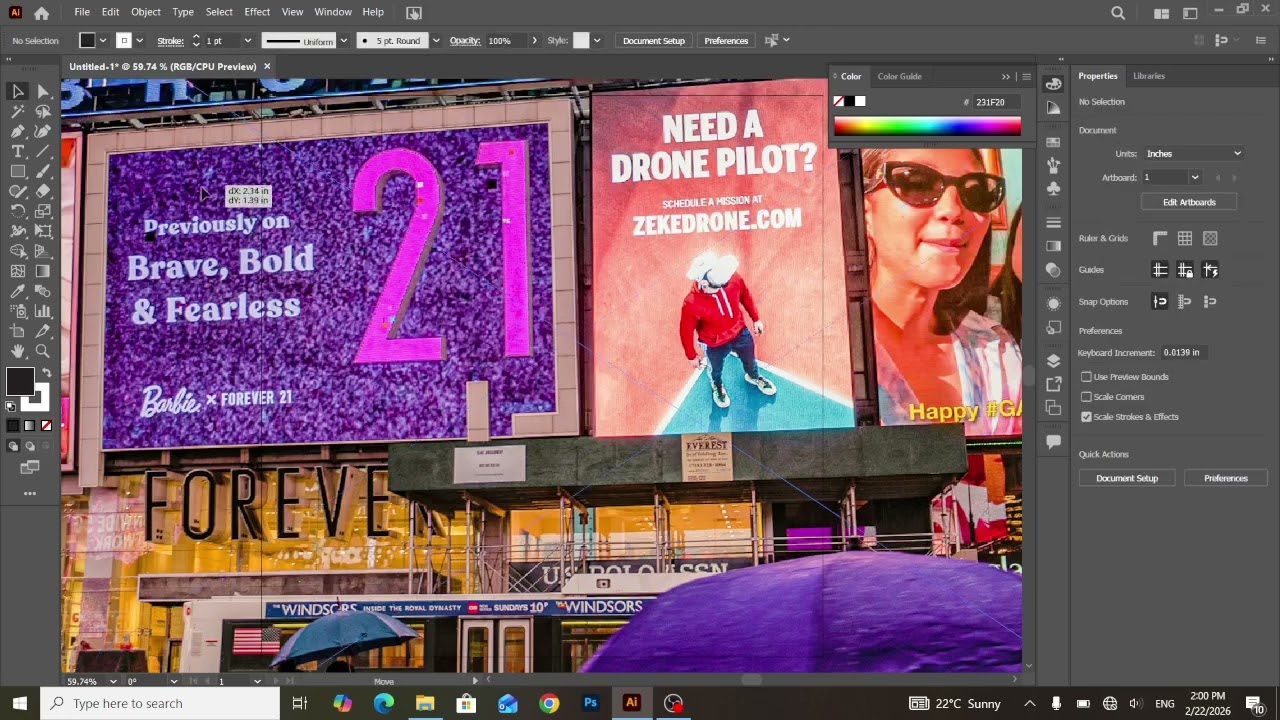The height and width of the screenshot is (720, 1280).
Task: Toggle Show Rulers in Ruler & Grids
Action: (x=1160, y=238)
